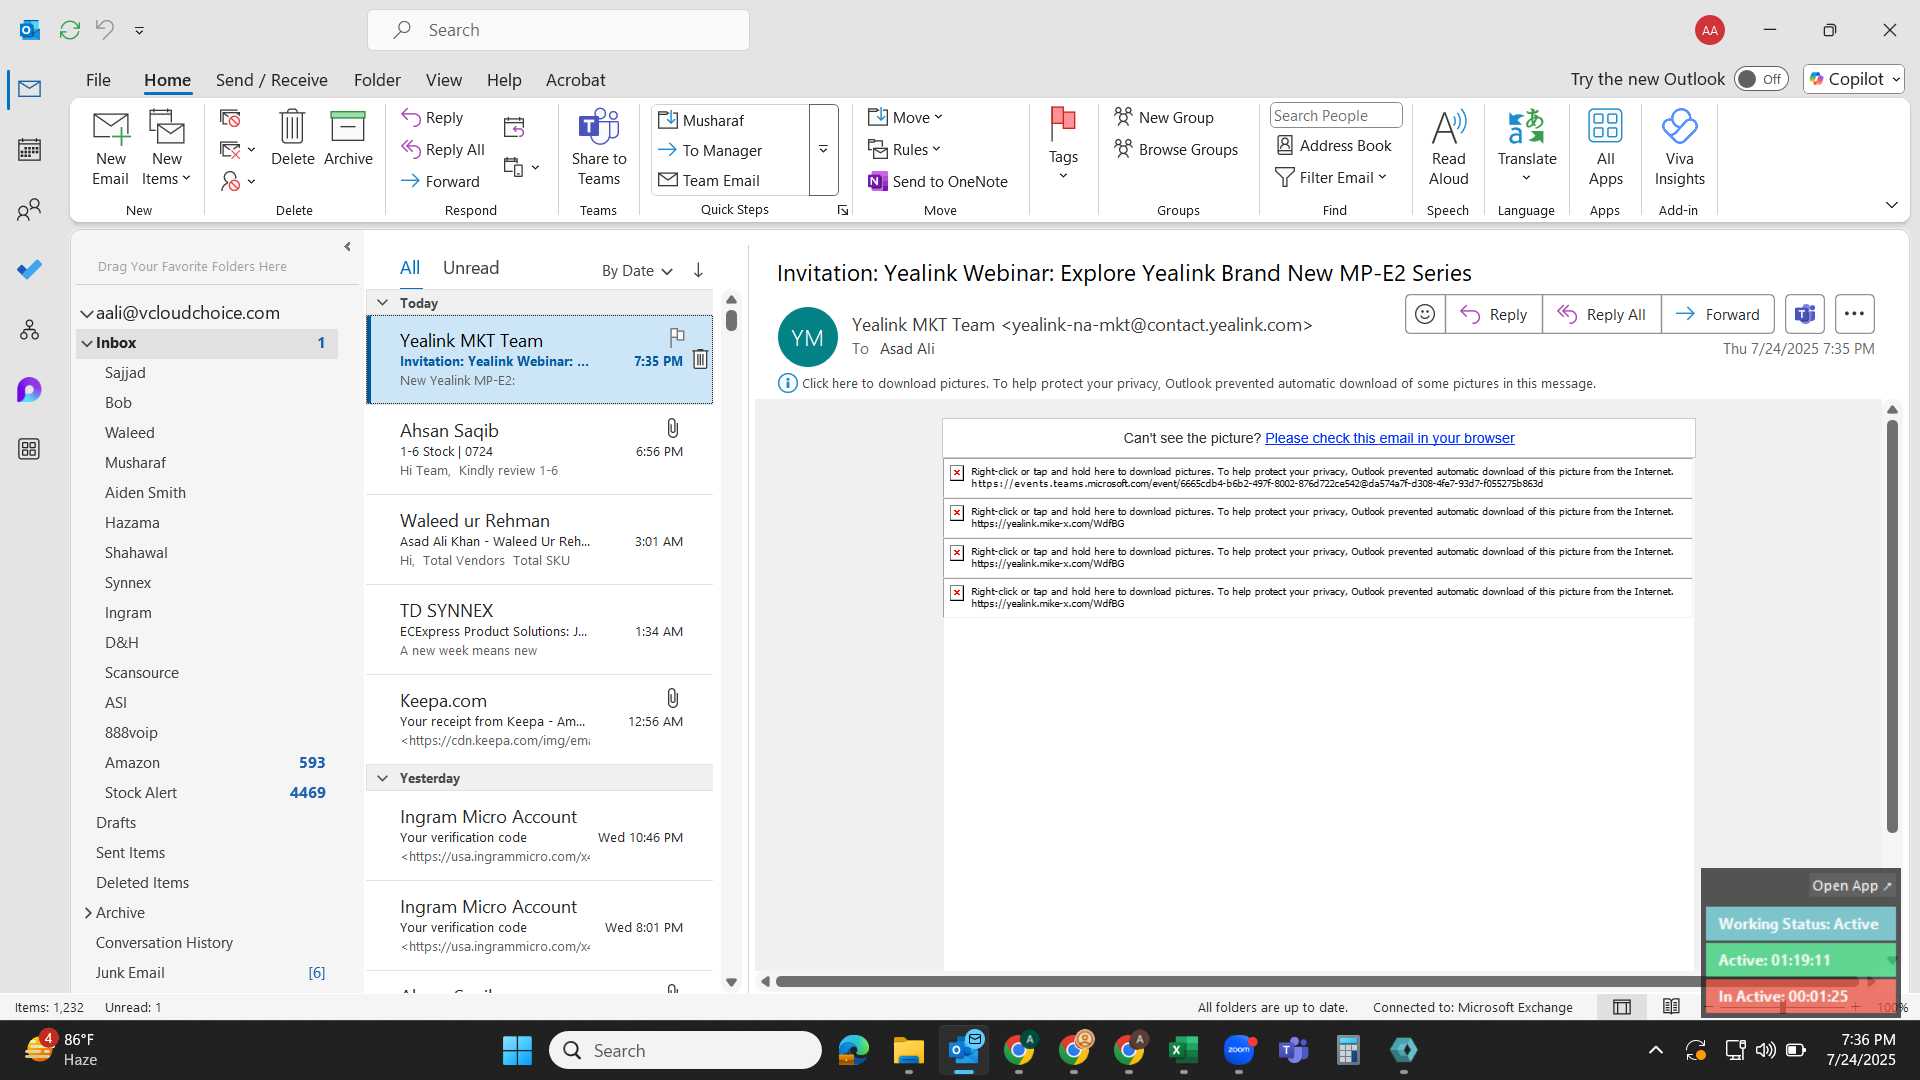Open the By Date sort dropdown
Screen dimensions: 1920x1080
(637, 271)
